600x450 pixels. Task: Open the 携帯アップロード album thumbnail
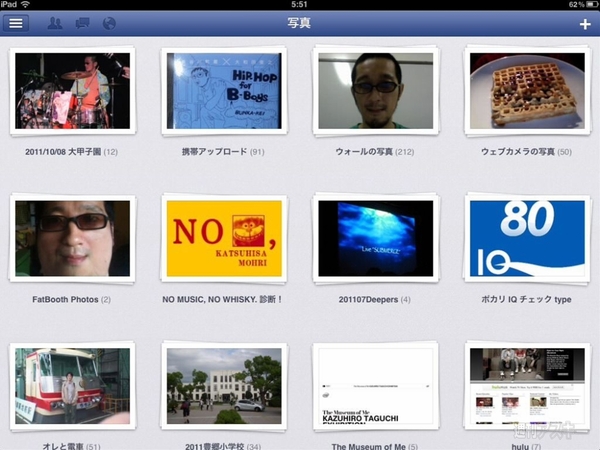(224, 91)
